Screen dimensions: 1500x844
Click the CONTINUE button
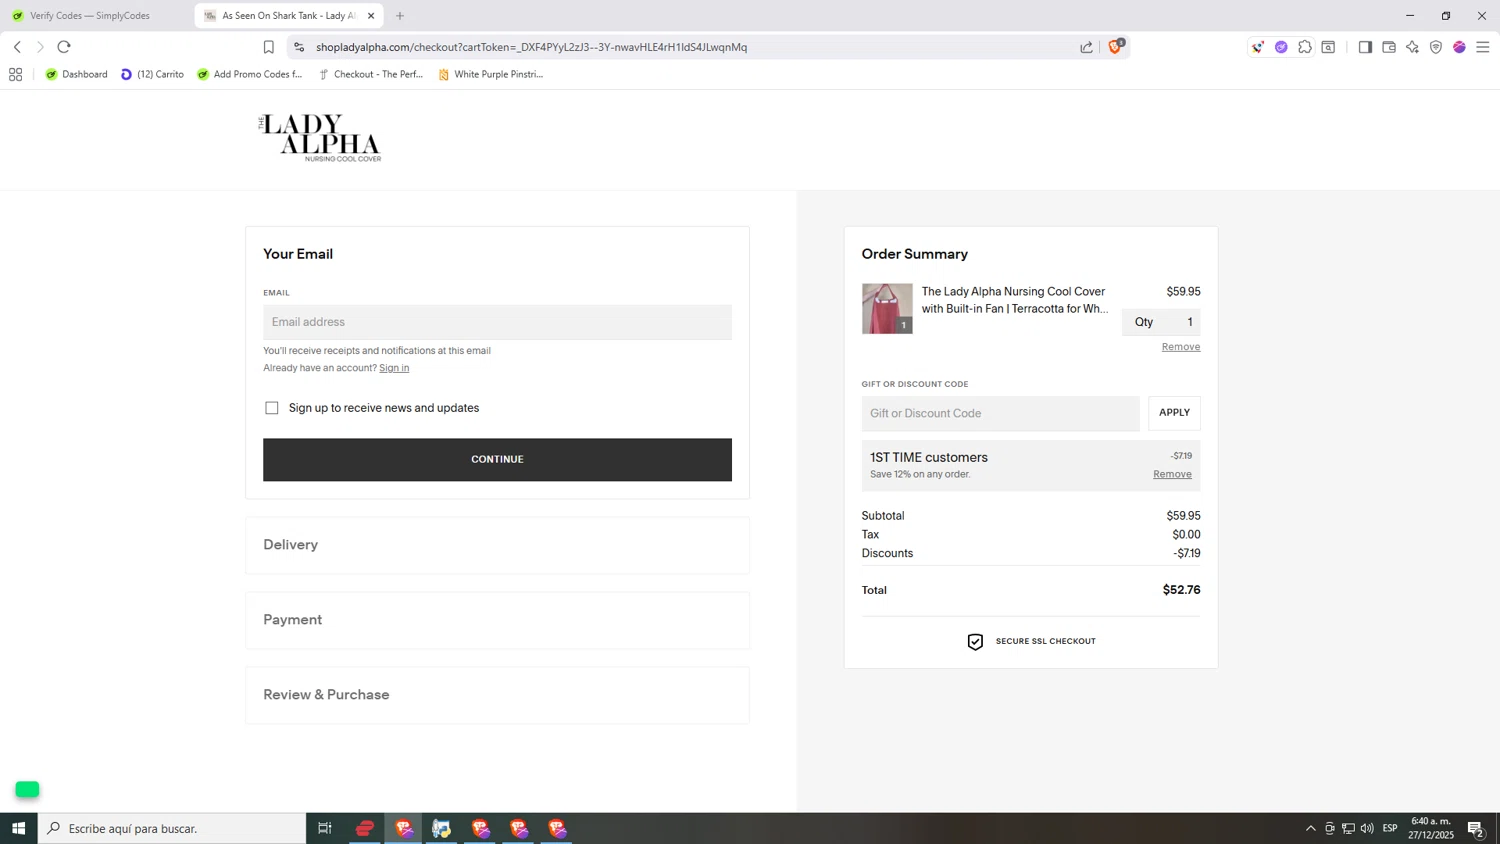(497, 460)
